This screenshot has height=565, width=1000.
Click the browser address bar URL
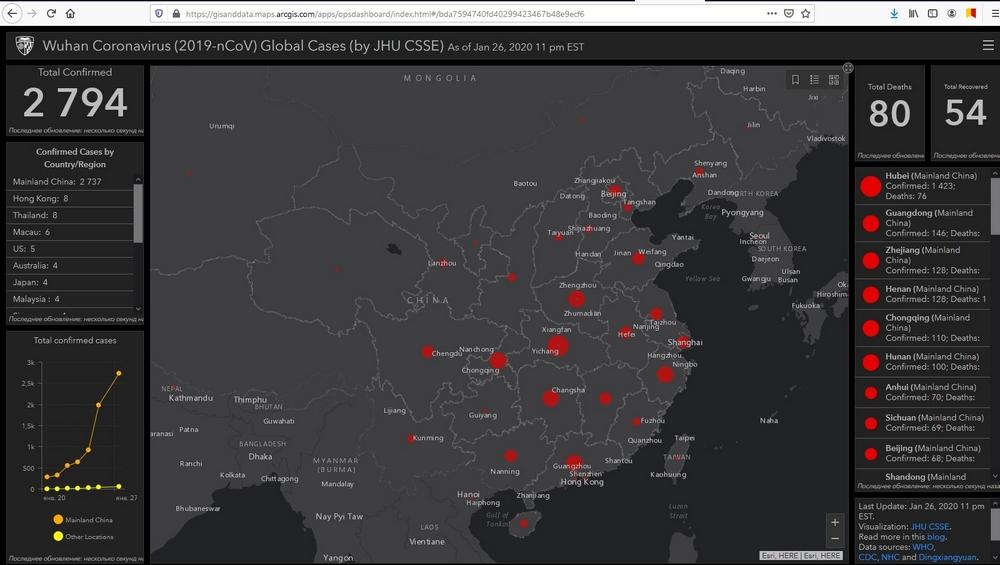pos(400,14)
